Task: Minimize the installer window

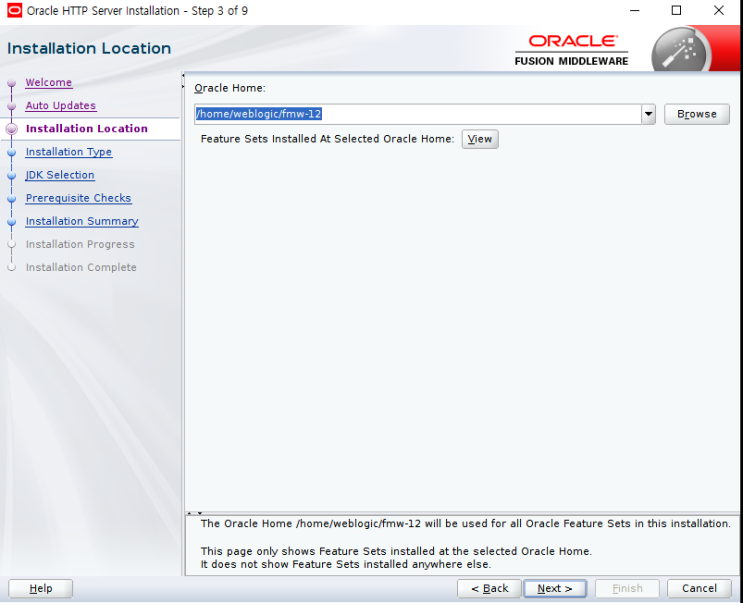Action: (634, 10)
